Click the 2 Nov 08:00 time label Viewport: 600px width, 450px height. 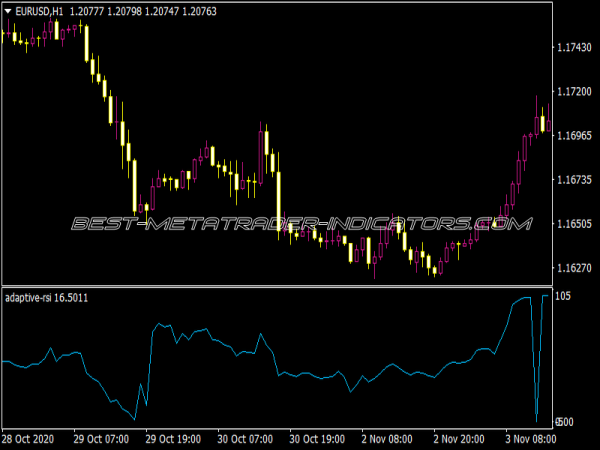pos(387,439)
